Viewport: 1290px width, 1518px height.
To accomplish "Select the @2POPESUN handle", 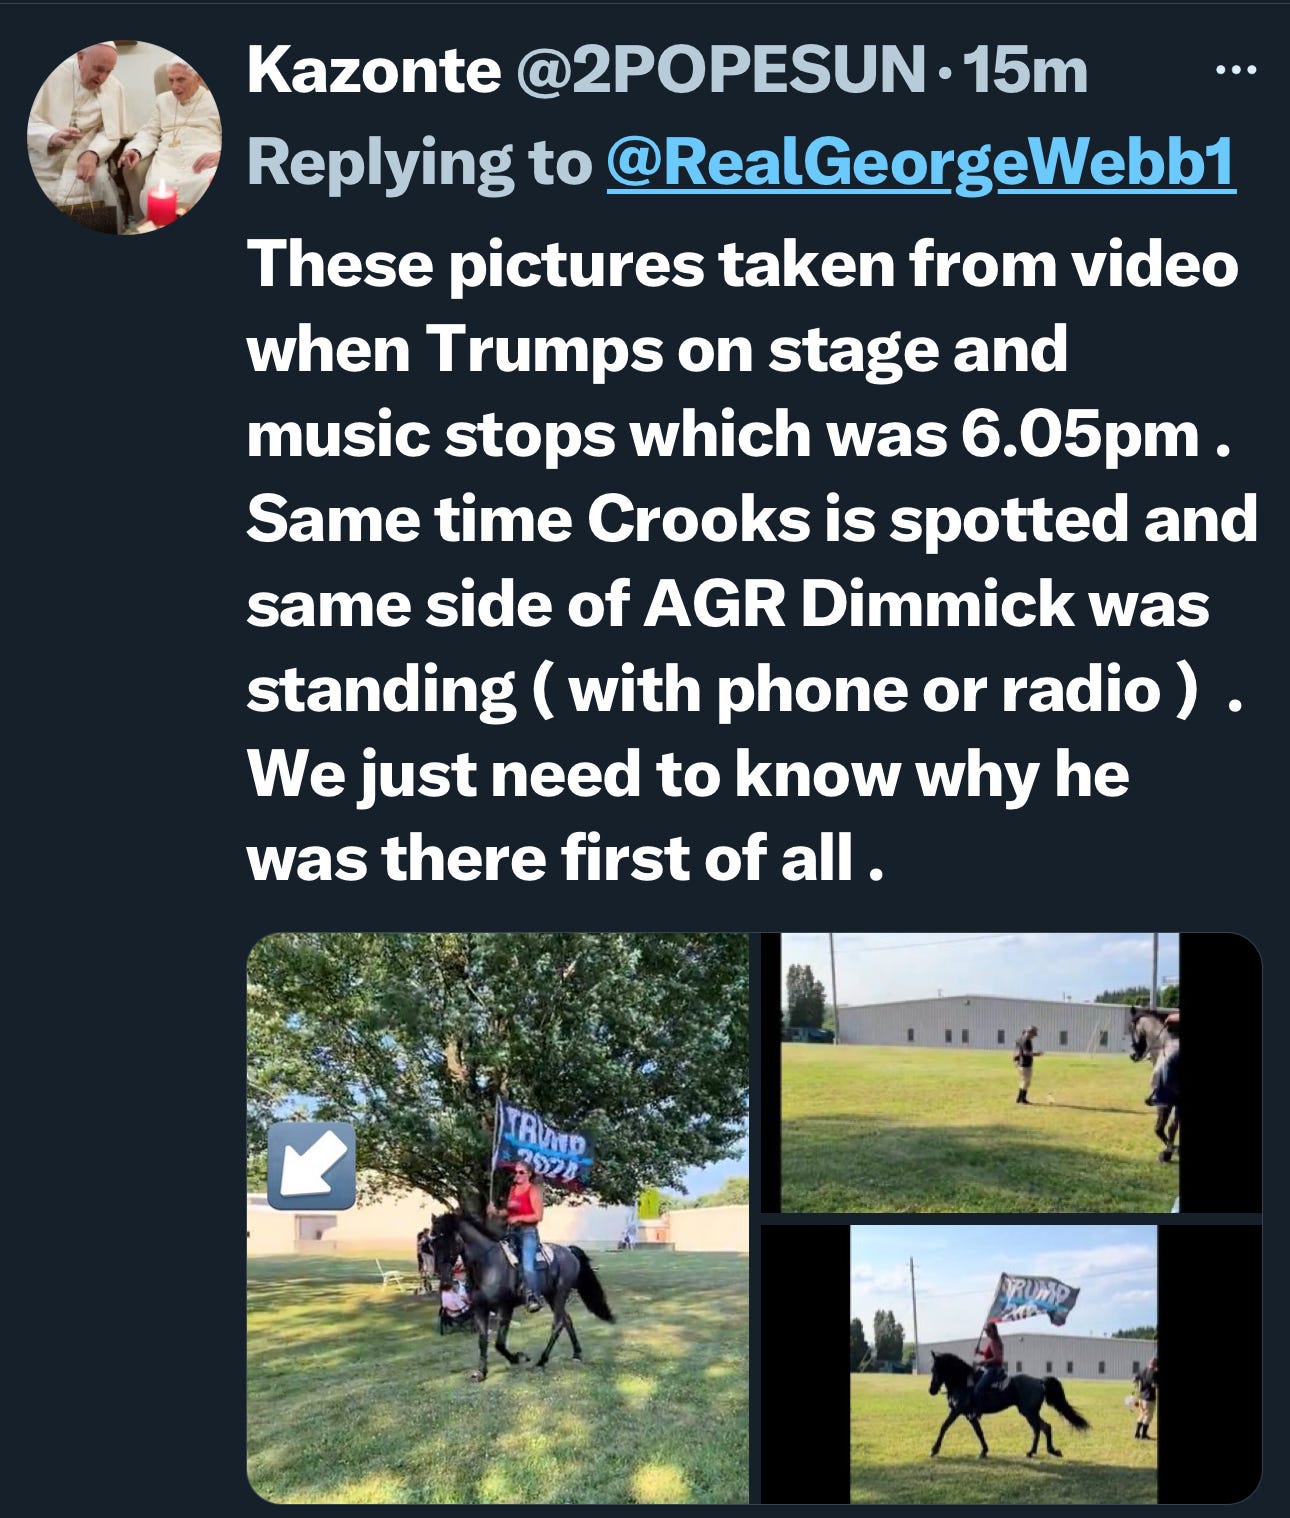I will pyautogui.click(x=719, y=70).
